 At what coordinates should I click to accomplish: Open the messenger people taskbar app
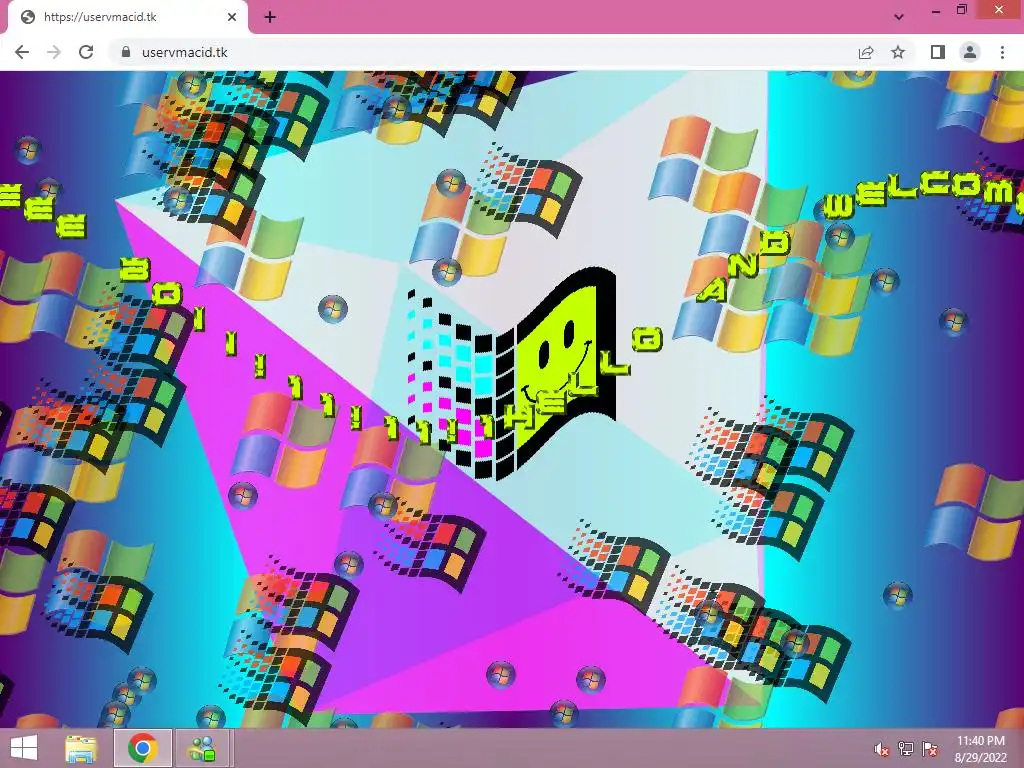202,748
